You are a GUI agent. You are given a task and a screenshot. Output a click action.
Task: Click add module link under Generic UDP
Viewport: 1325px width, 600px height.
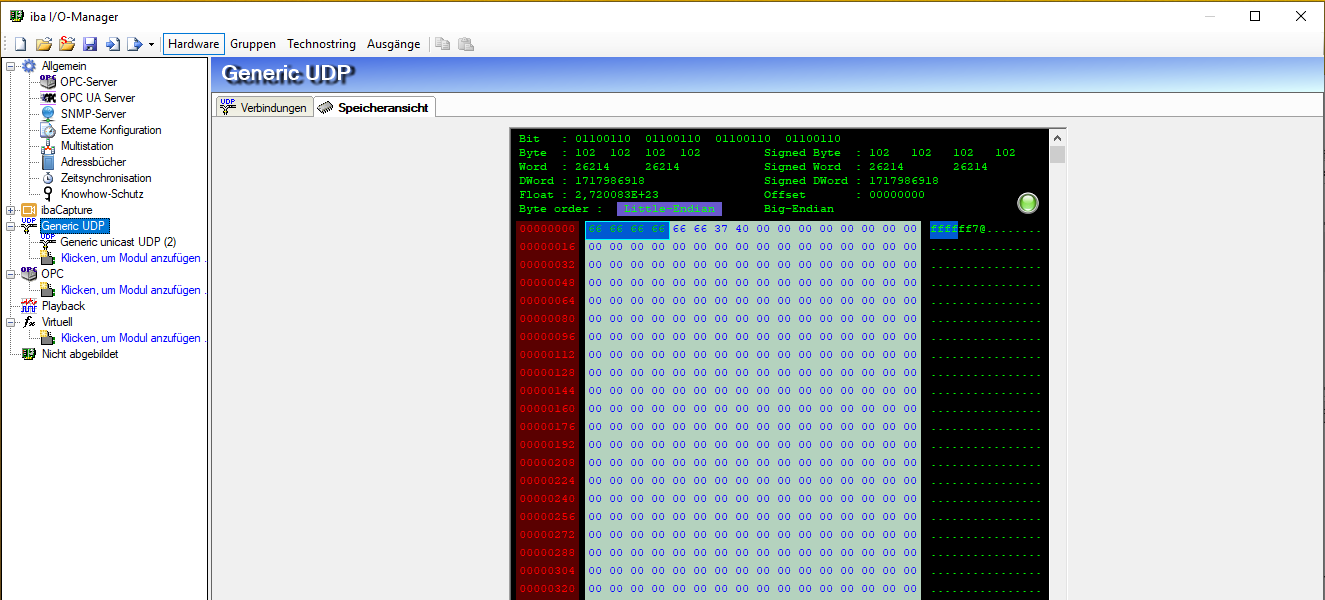point(133,258)
